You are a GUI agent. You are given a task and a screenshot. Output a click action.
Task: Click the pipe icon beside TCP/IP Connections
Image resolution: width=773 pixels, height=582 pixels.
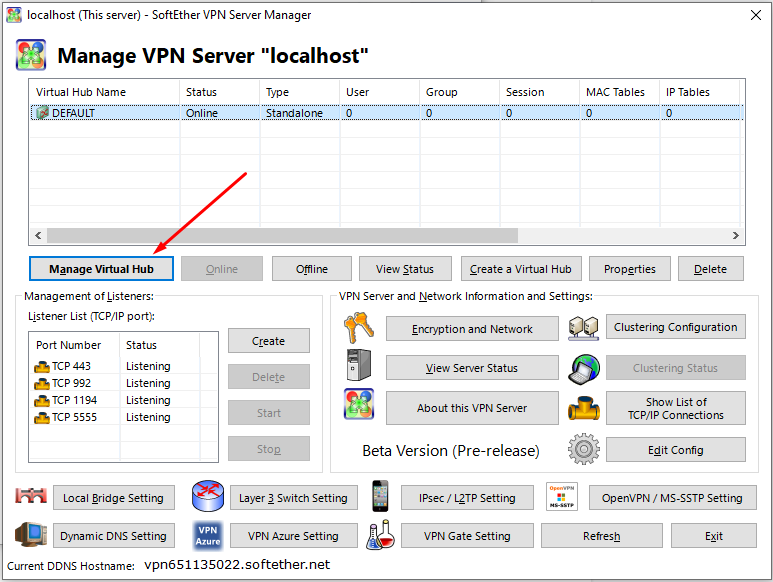(584, 409)
